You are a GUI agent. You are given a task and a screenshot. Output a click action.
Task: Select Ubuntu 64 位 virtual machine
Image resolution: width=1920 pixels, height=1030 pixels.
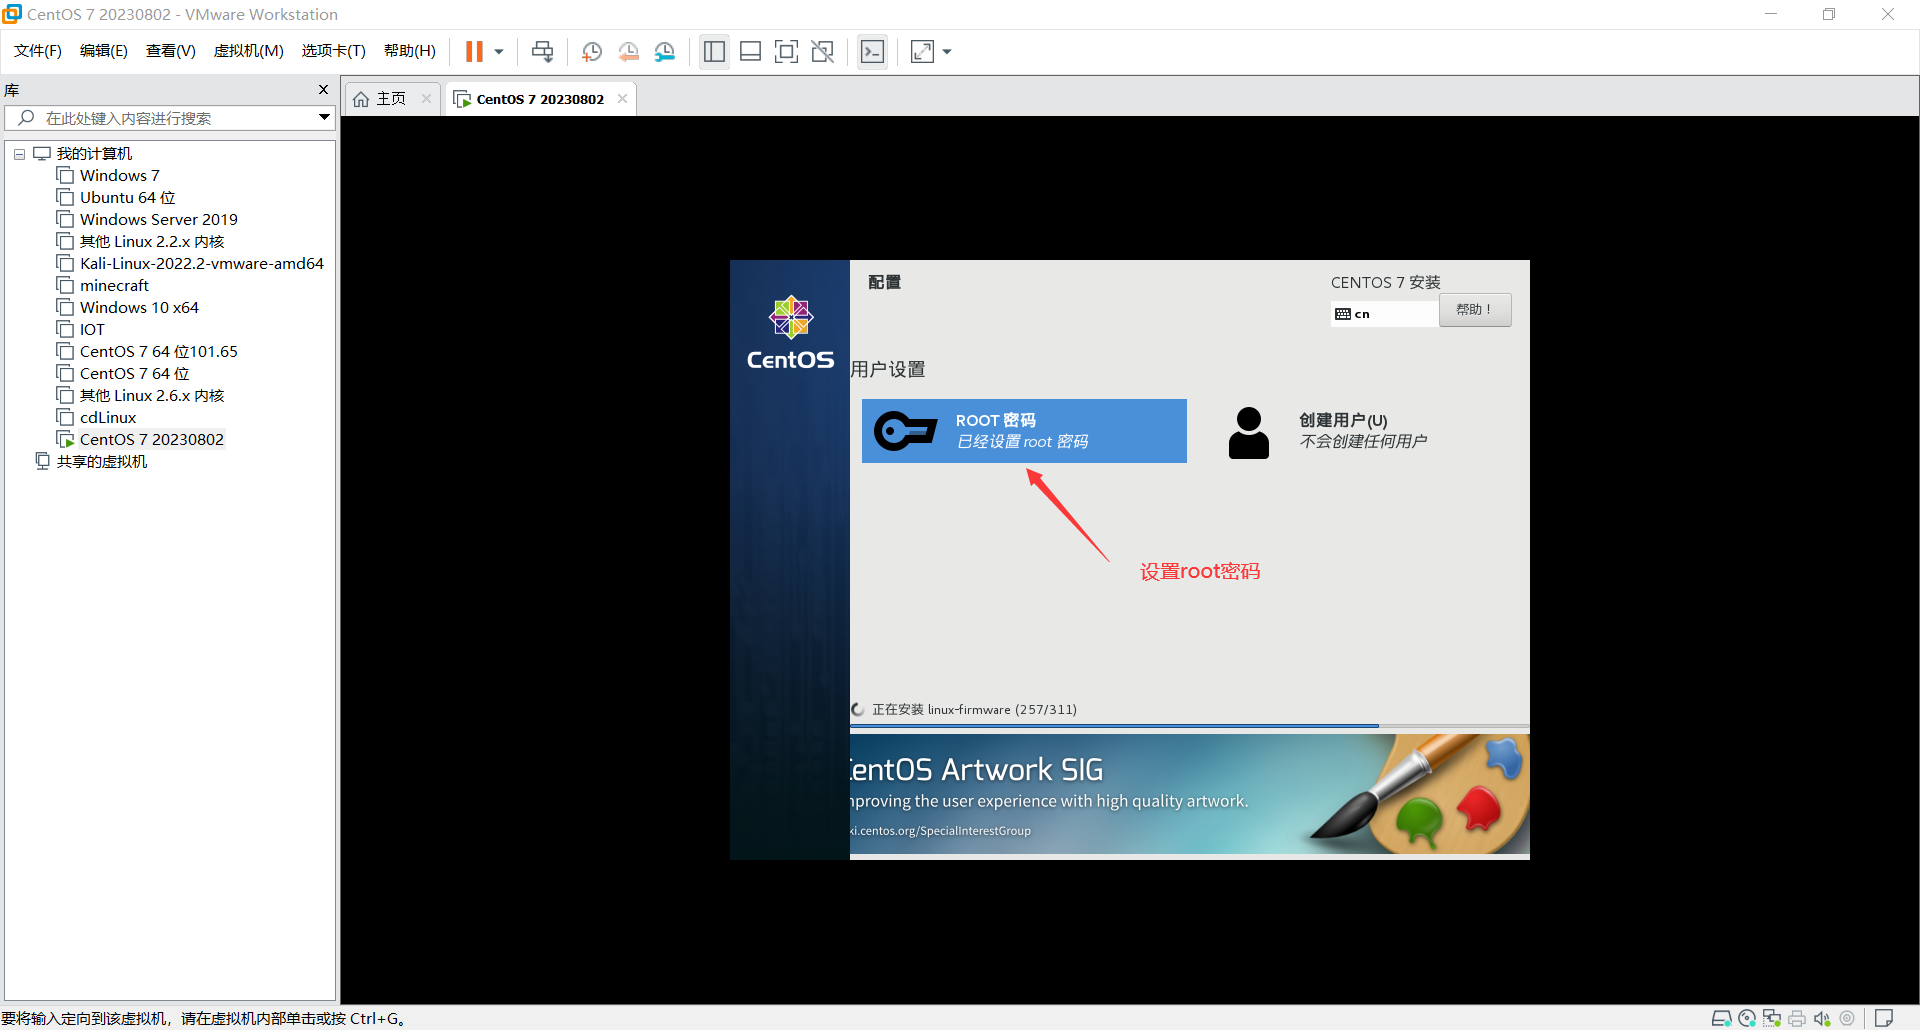[x=127, y=198]
